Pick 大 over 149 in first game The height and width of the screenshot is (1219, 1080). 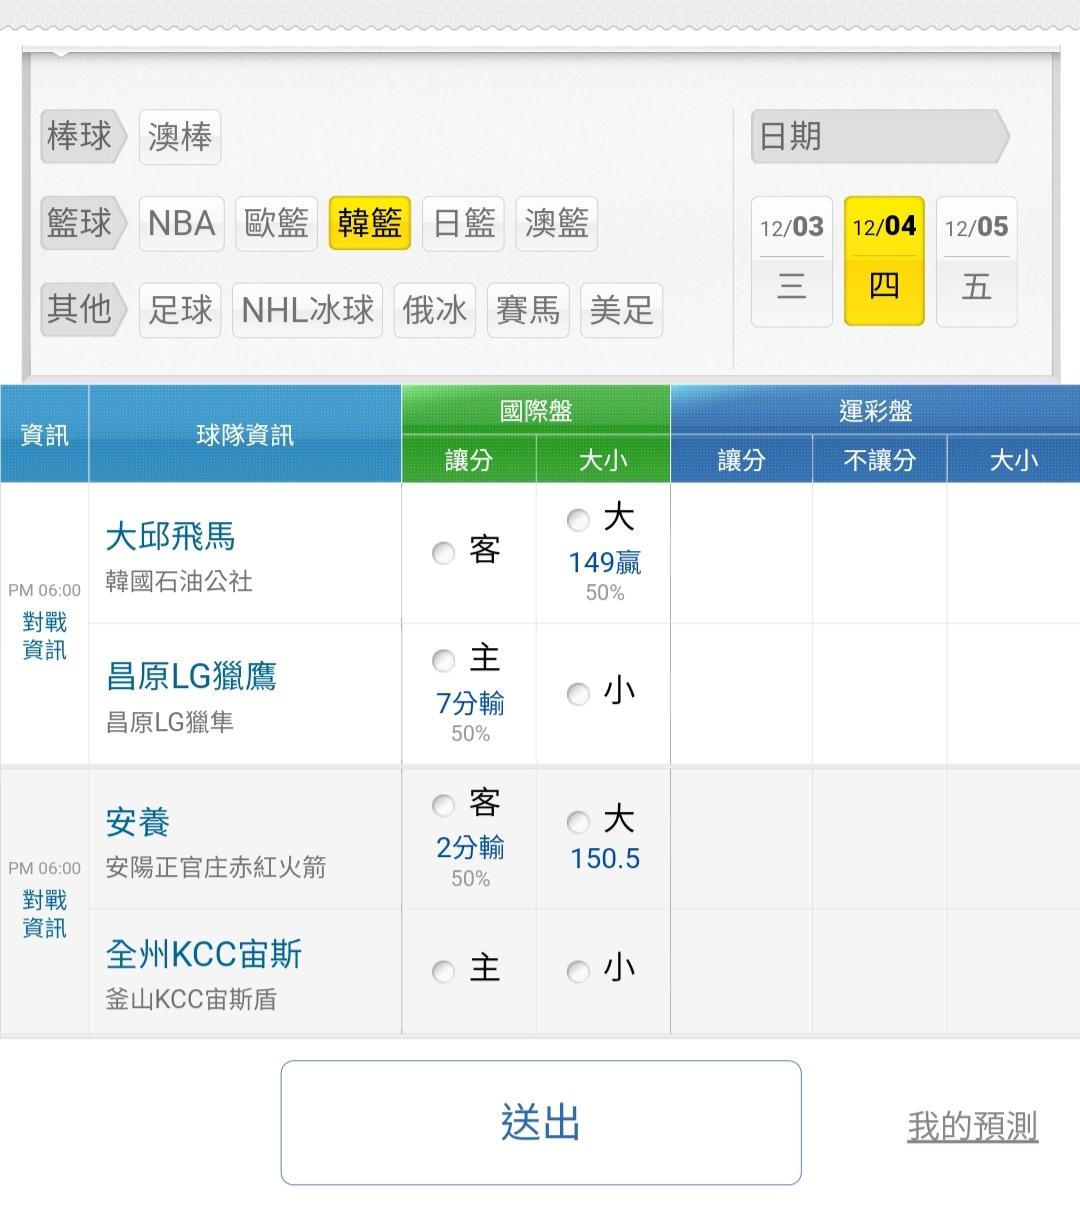click(578, 520)
